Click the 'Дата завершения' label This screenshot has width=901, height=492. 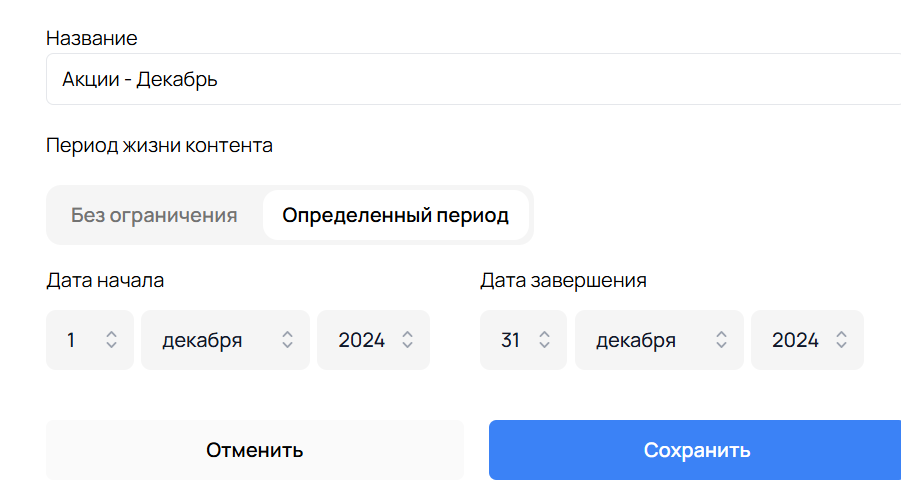tap(563, 280)
